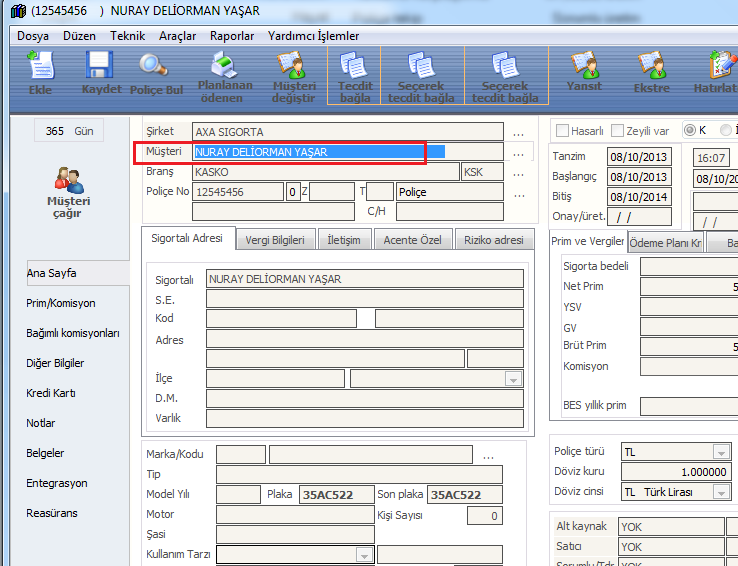The image size is (738, 566).
Task: Expand the Kullanım Tarzı dropdown
Action: click(363, 554)
